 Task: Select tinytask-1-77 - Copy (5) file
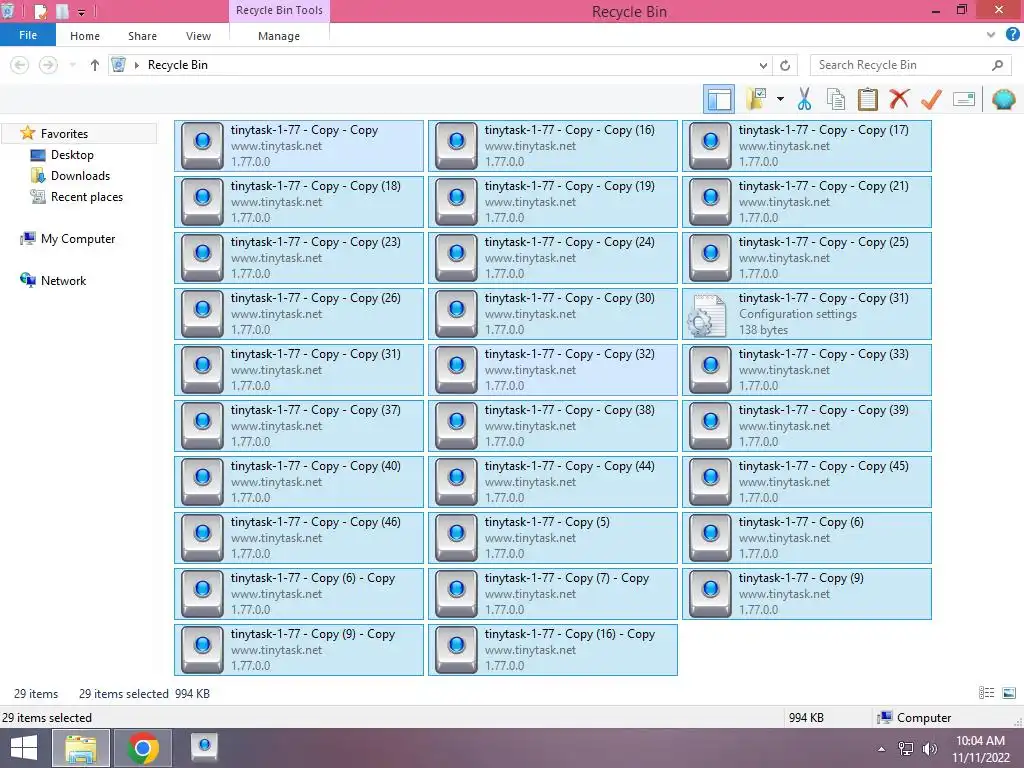[552, 538]
